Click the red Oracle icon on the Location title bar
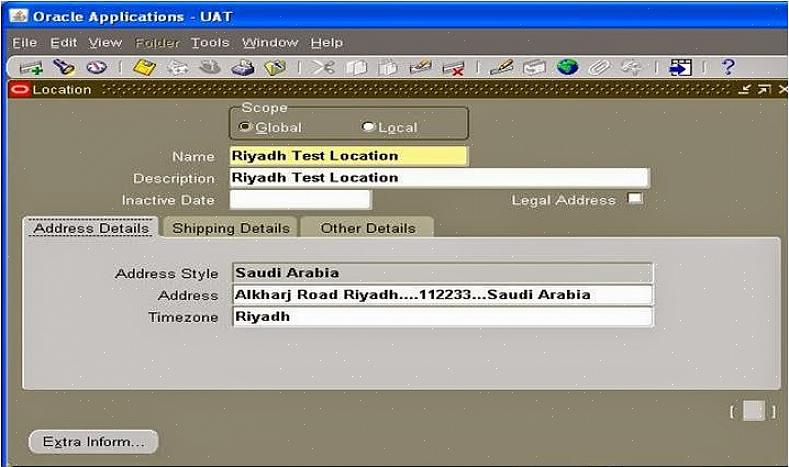Screen dimensions: 789x467 [x=20, y=90]
